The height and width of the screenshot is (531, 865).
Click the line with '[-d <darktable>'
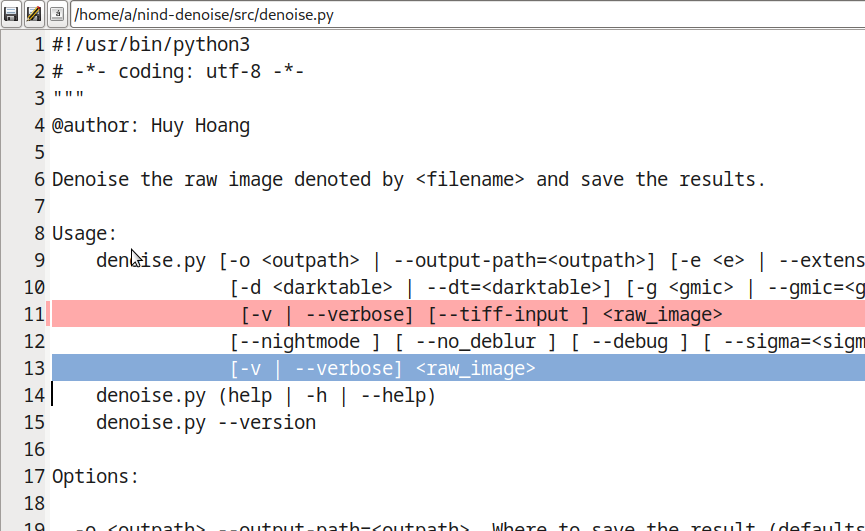(547, 288)
